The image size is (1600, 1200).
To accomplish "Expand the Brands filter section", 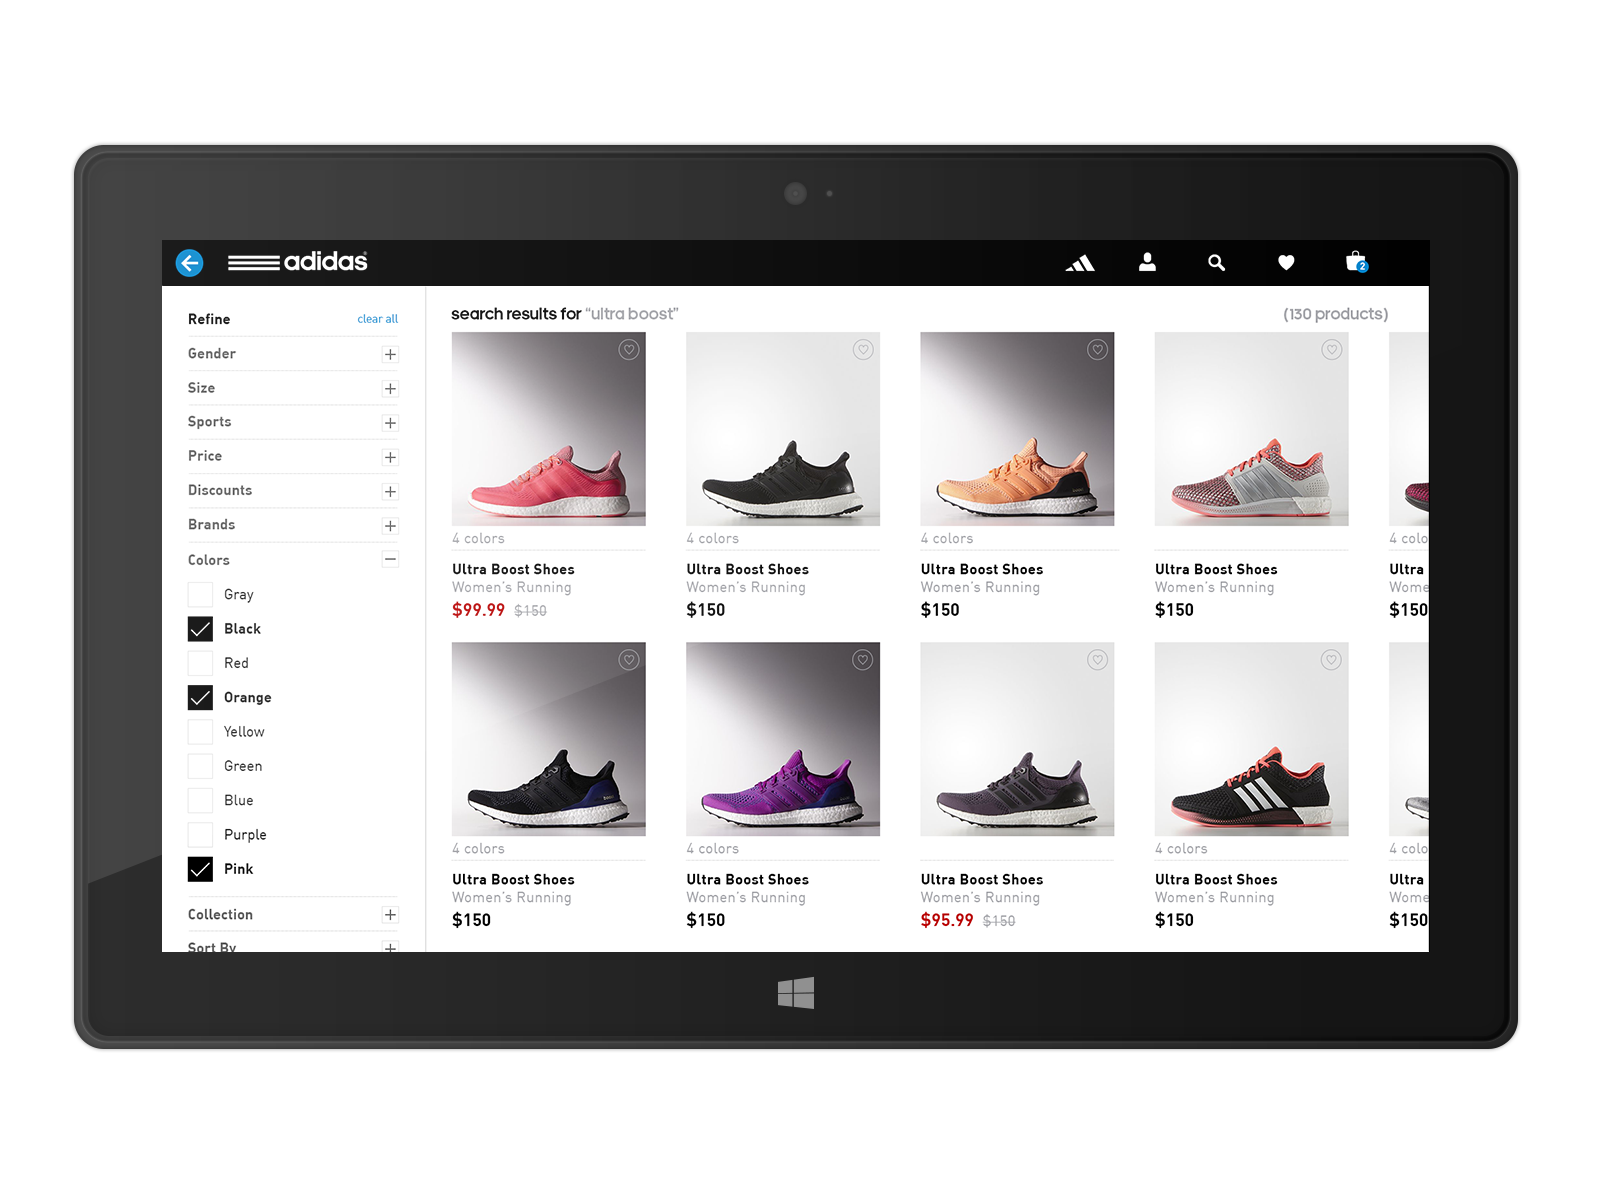I will (390, 526).
